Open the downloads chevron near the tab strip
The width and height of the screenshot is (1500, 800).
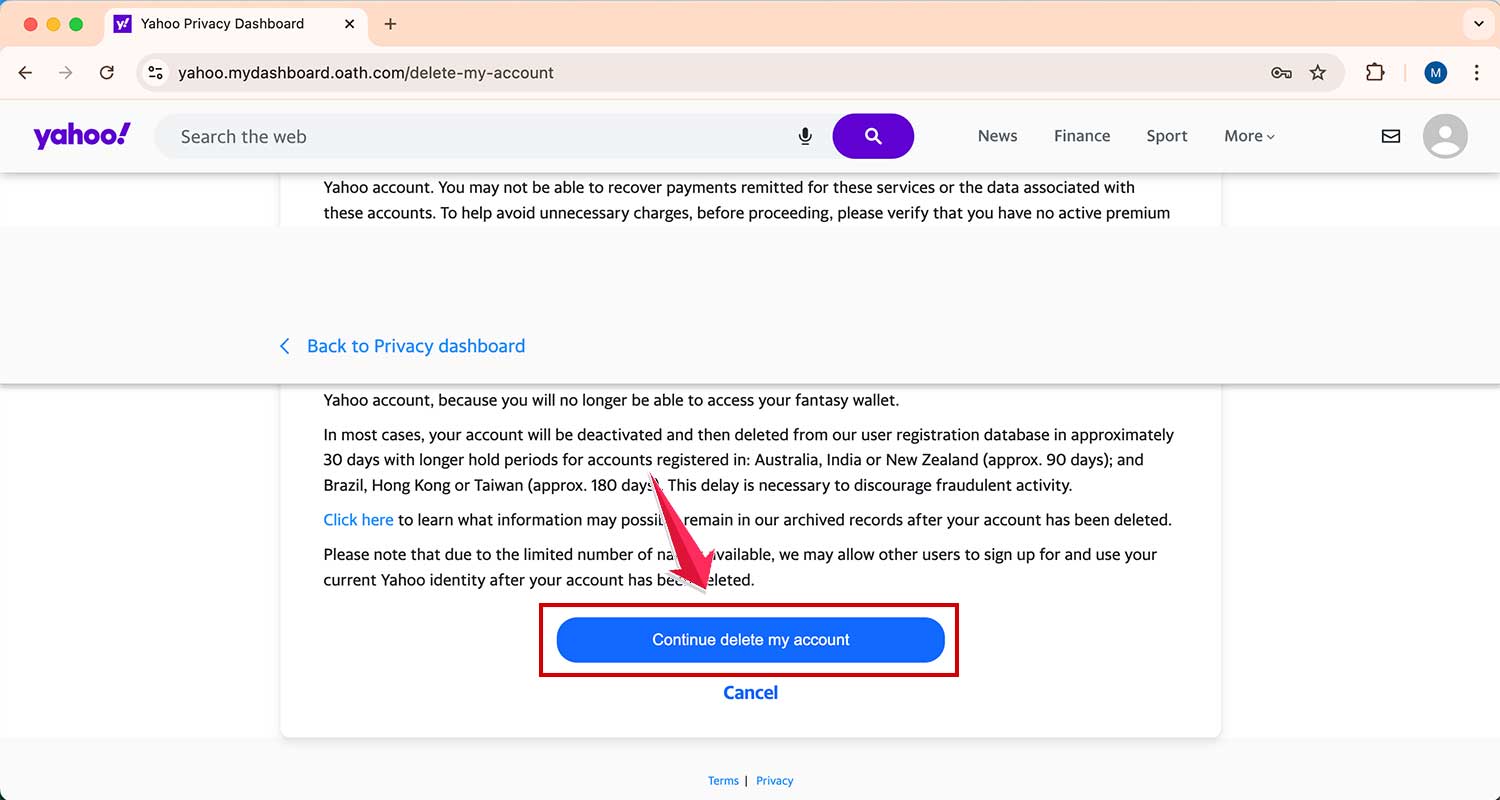pyautogui.click(x=1478, y=23)
